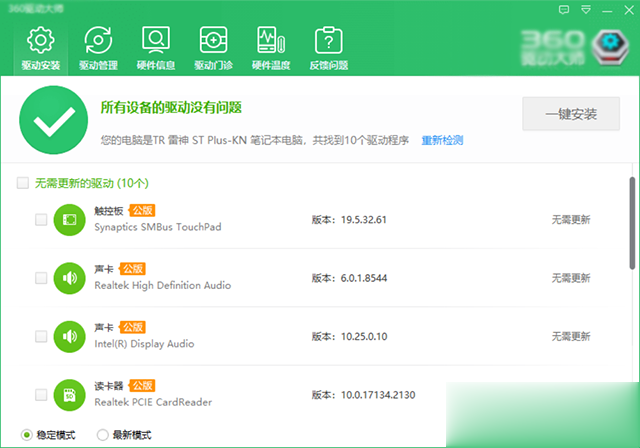The width and height of the screenshot is (640, 448).
Task: Switch to 驱动管理 driver management tab
Action: pos(98,49)
